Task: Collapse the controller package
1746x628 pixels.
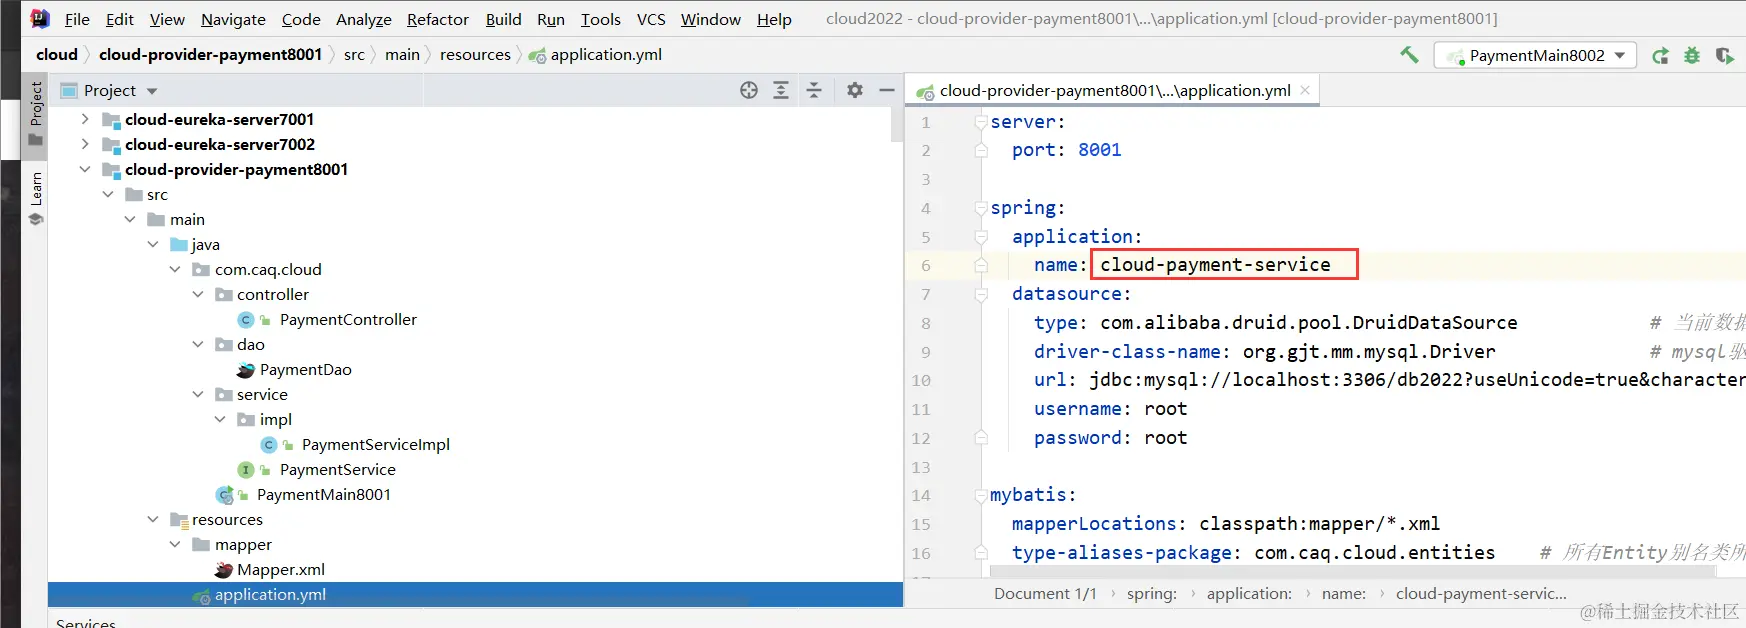Action: click(198, 294)
